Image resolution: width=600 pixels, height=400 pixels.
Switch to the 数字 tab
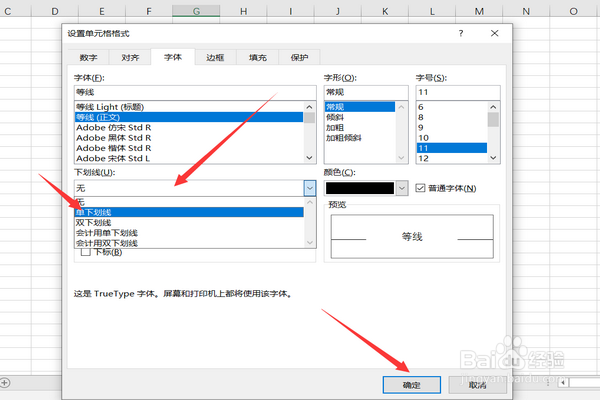[88, 57]
